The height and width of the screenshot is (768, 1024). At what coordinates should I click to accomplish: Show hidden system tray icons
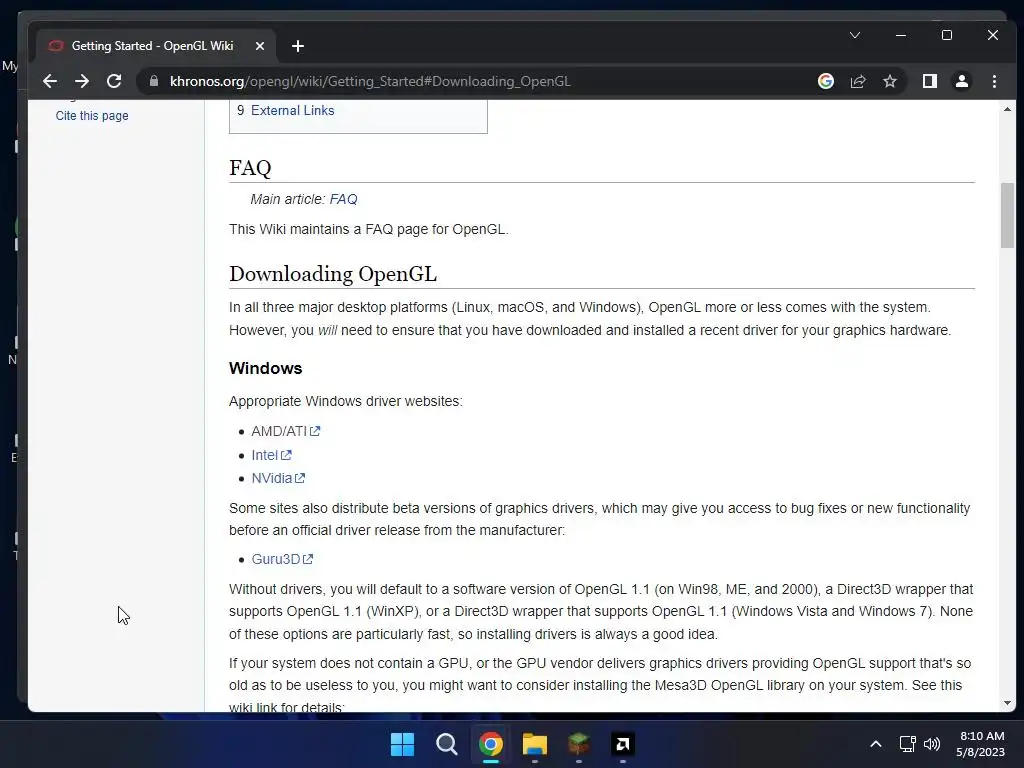coord(876,744)
